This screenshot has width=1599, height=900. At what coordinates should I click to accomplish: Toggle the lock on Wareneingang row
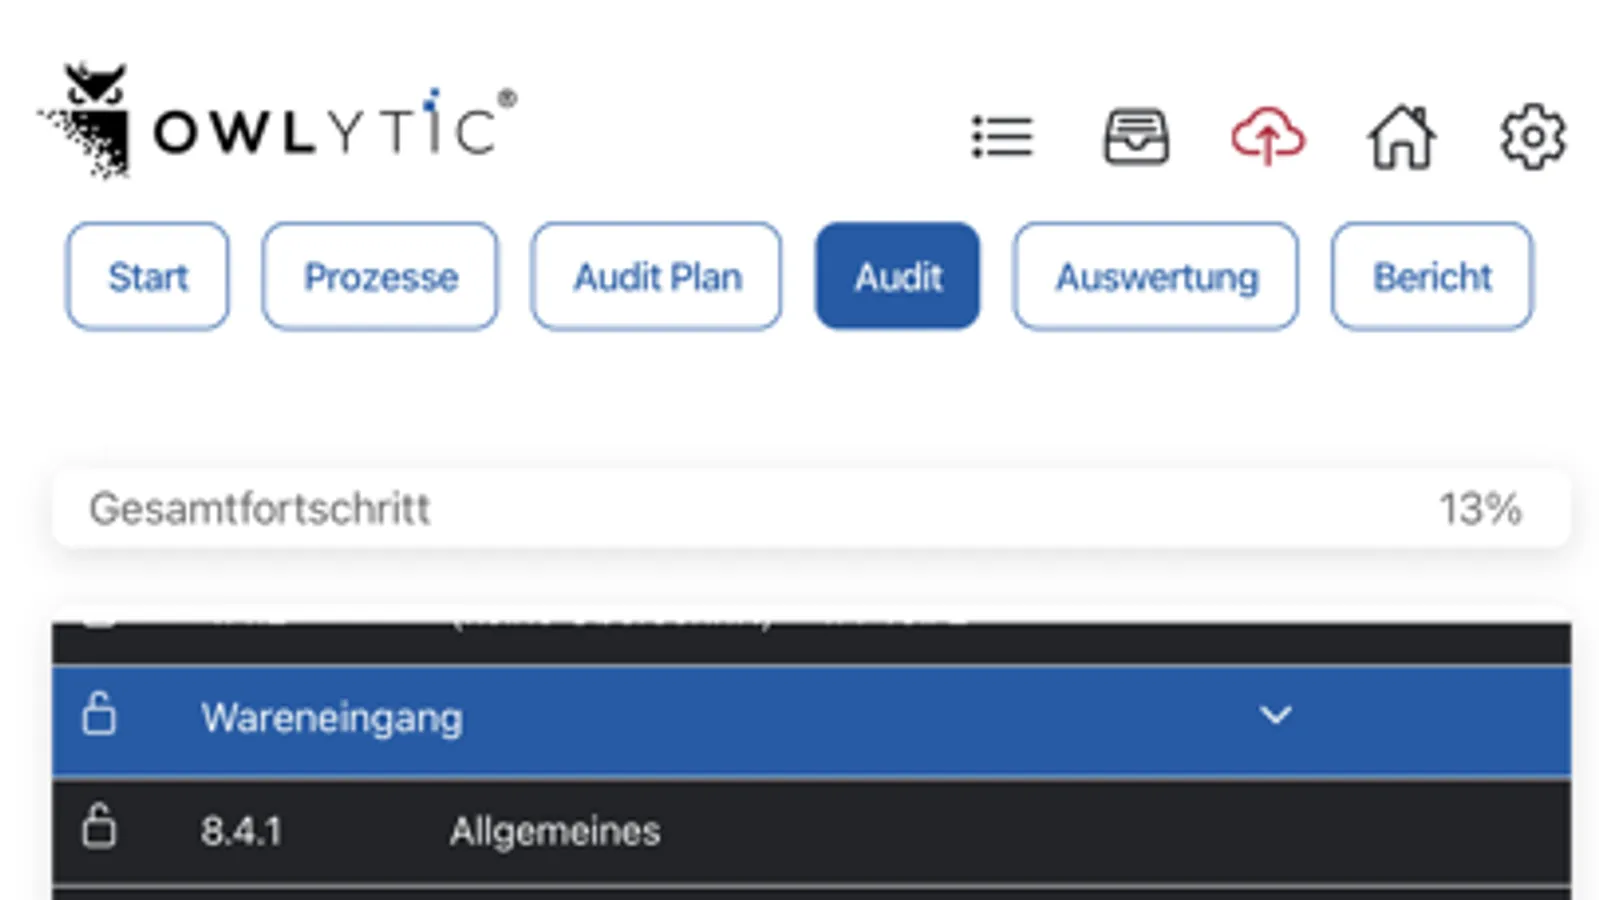point(99,716)
